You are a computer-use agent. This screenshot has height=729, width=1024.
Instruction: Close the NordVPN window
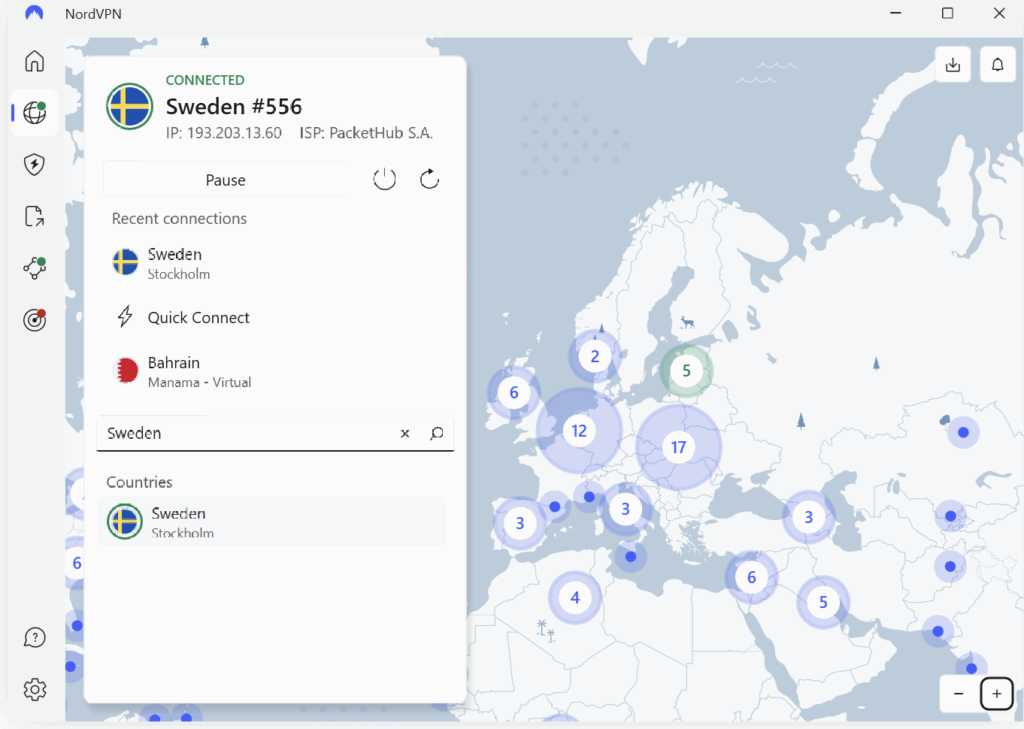999,13
